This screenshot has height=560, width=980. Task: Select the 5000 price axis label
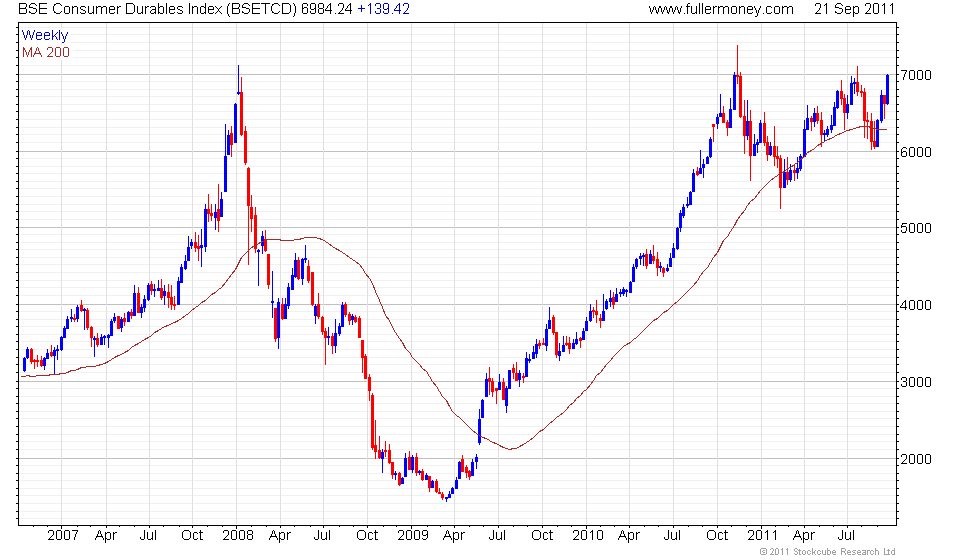point(918,229)
